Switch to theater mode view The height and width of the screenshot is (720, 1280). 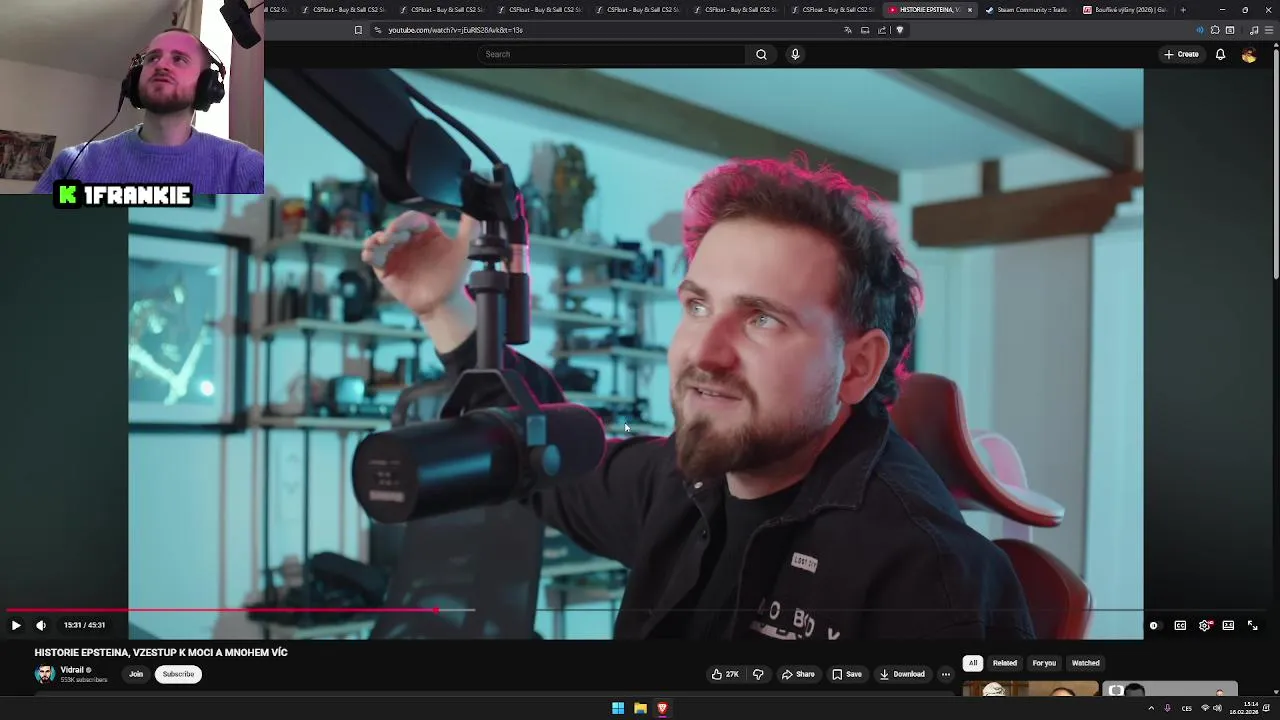1228,625
